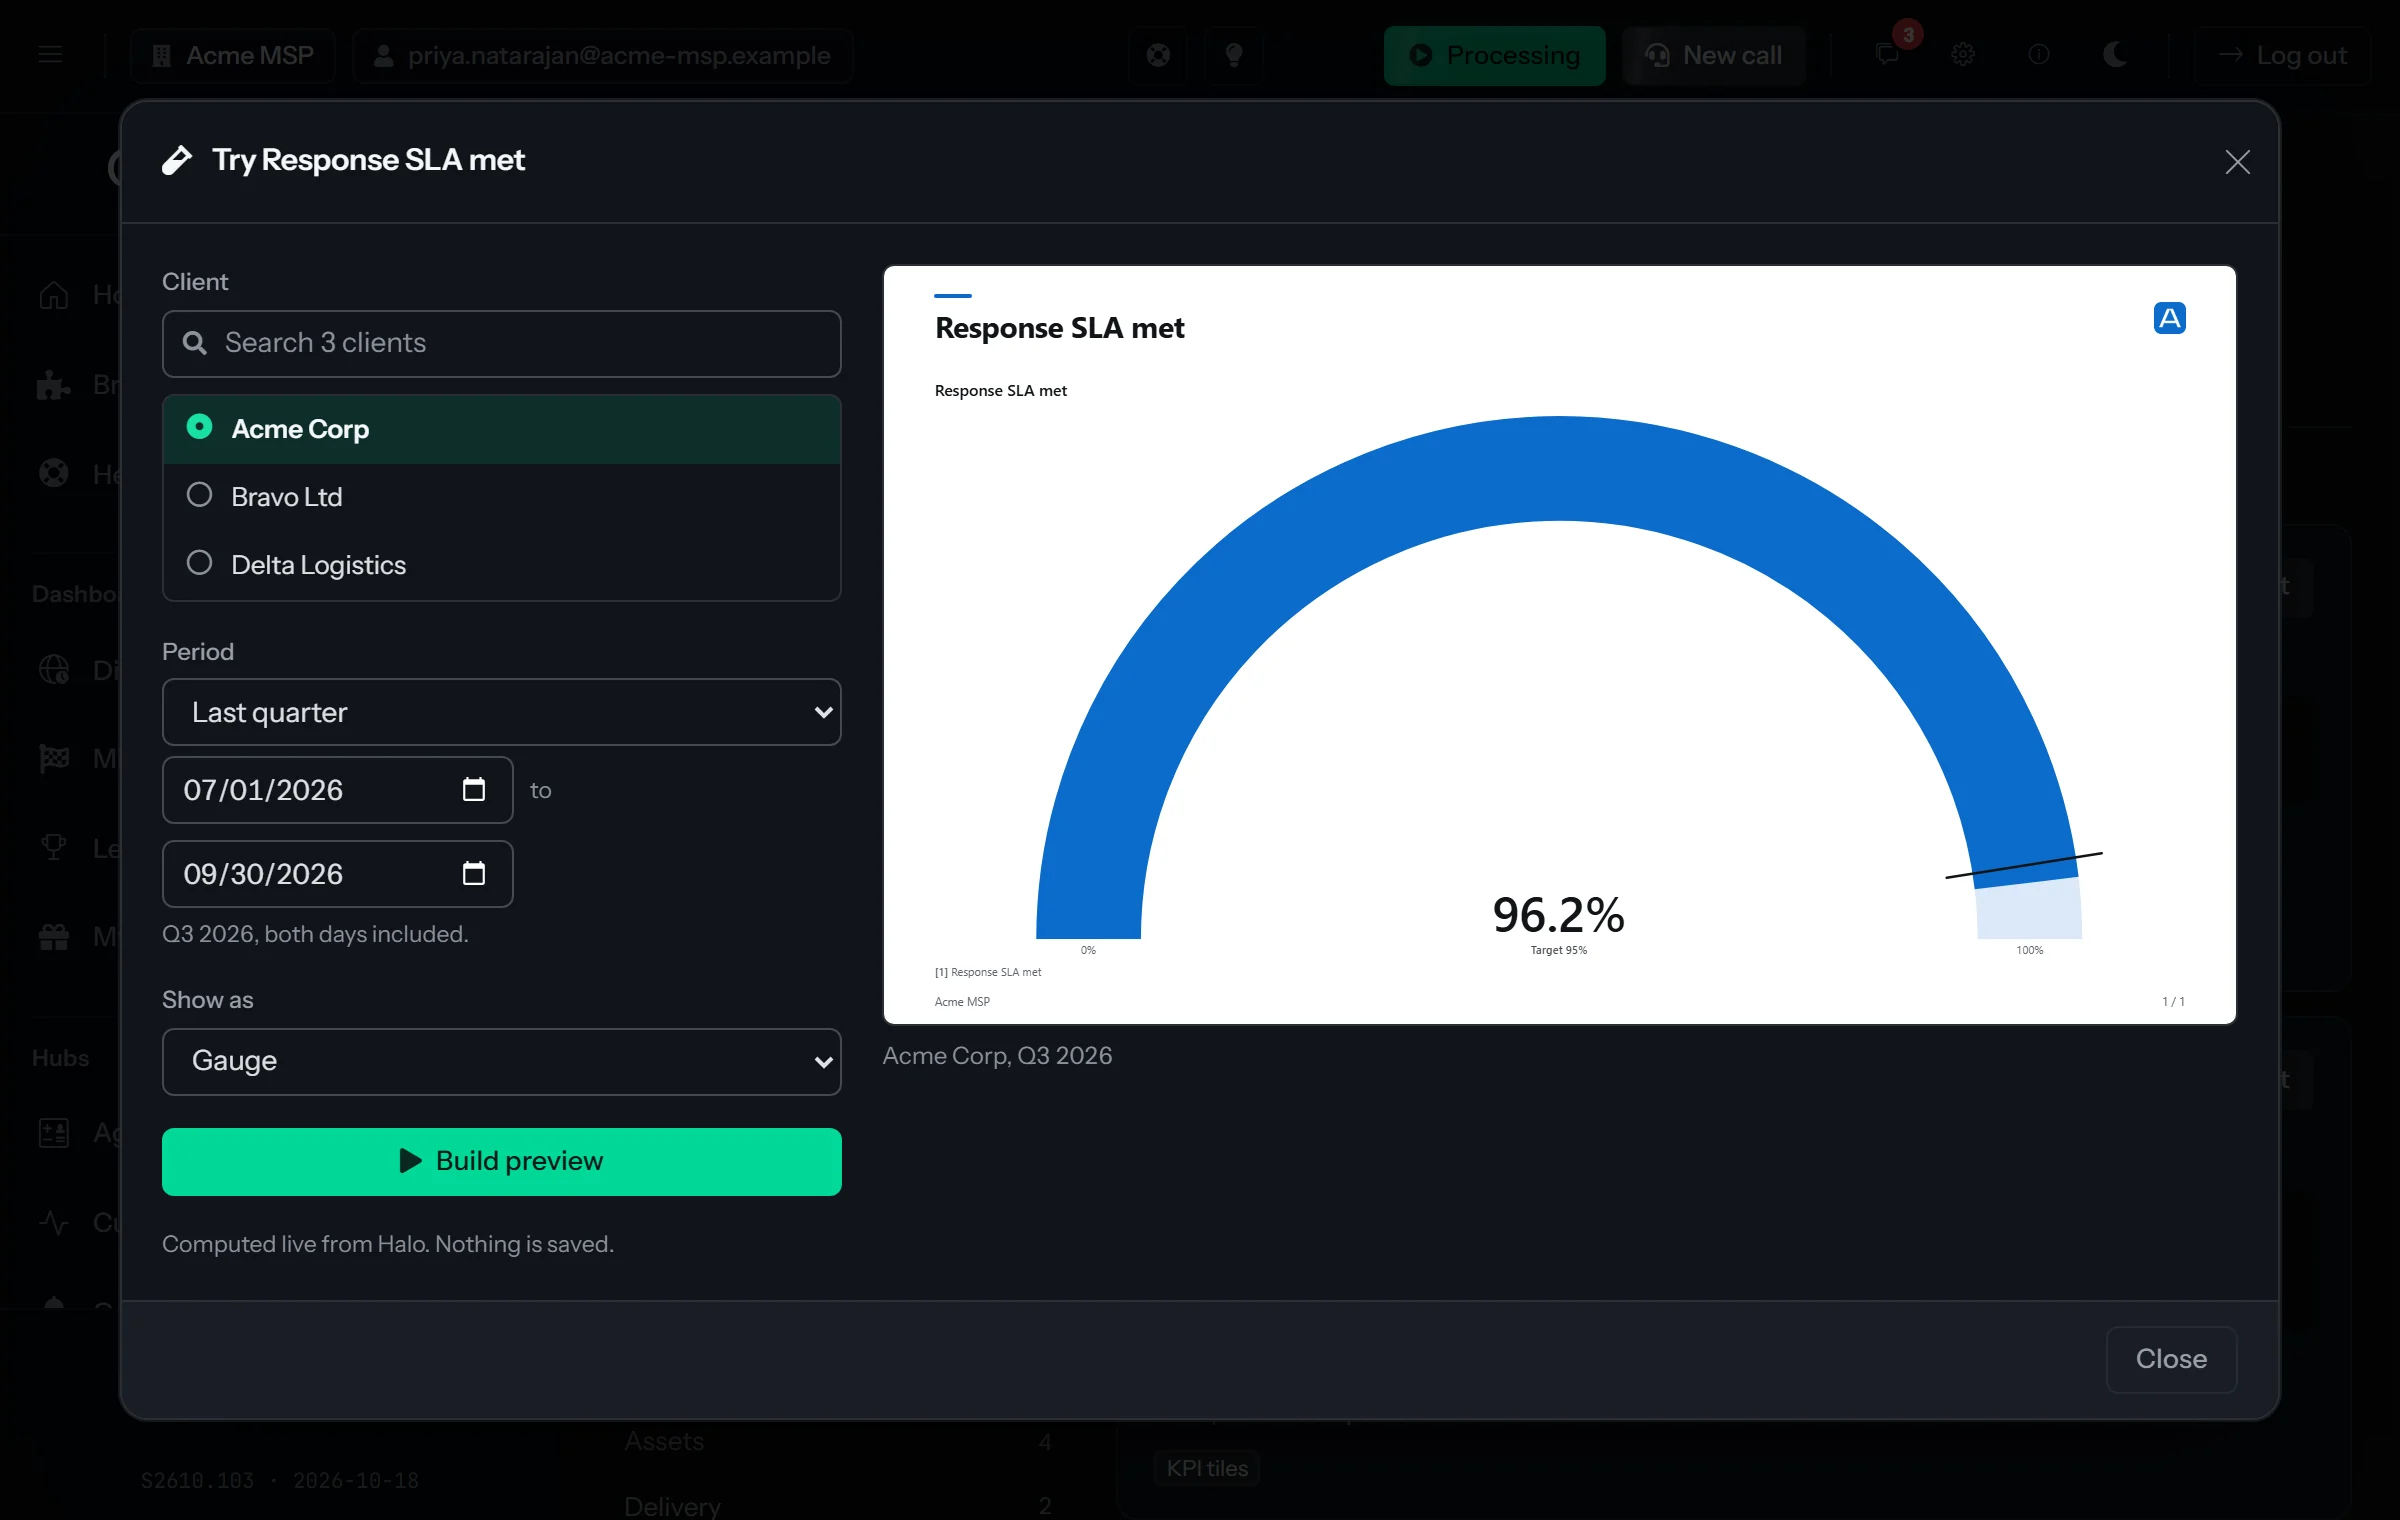Viewport: 2400px width, 1520px height.
Task: Click the Home icon in the sidebar
Action: pyautogui.click(x=53, y=295)
